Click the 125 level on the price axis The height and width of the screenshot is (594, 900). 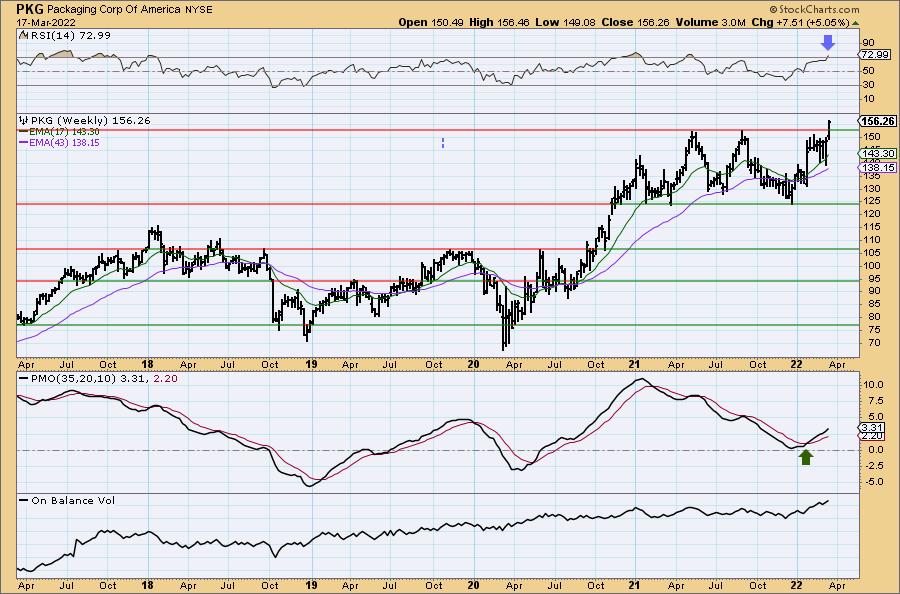(870, 201)
